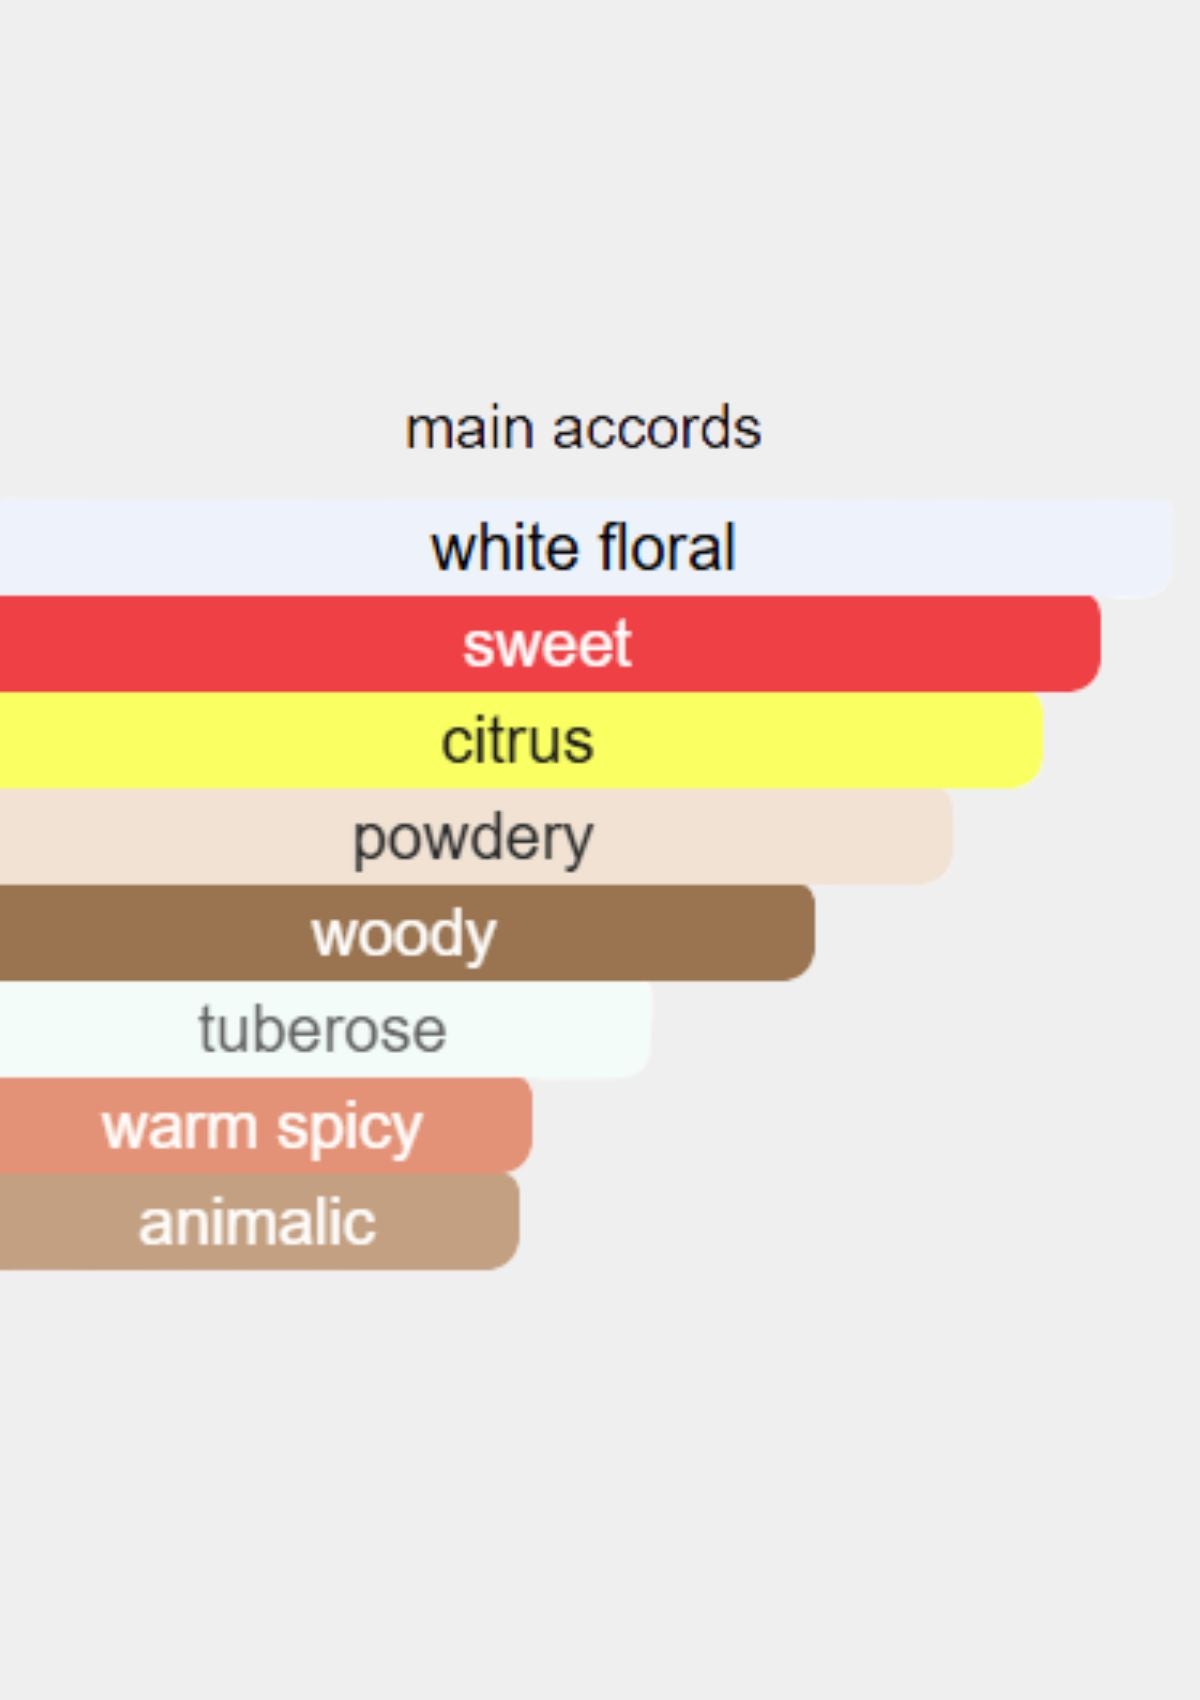Select the yellow citrus accord bar
This screenshot has height=1700, width=1200.
click(x=522, y=740)
